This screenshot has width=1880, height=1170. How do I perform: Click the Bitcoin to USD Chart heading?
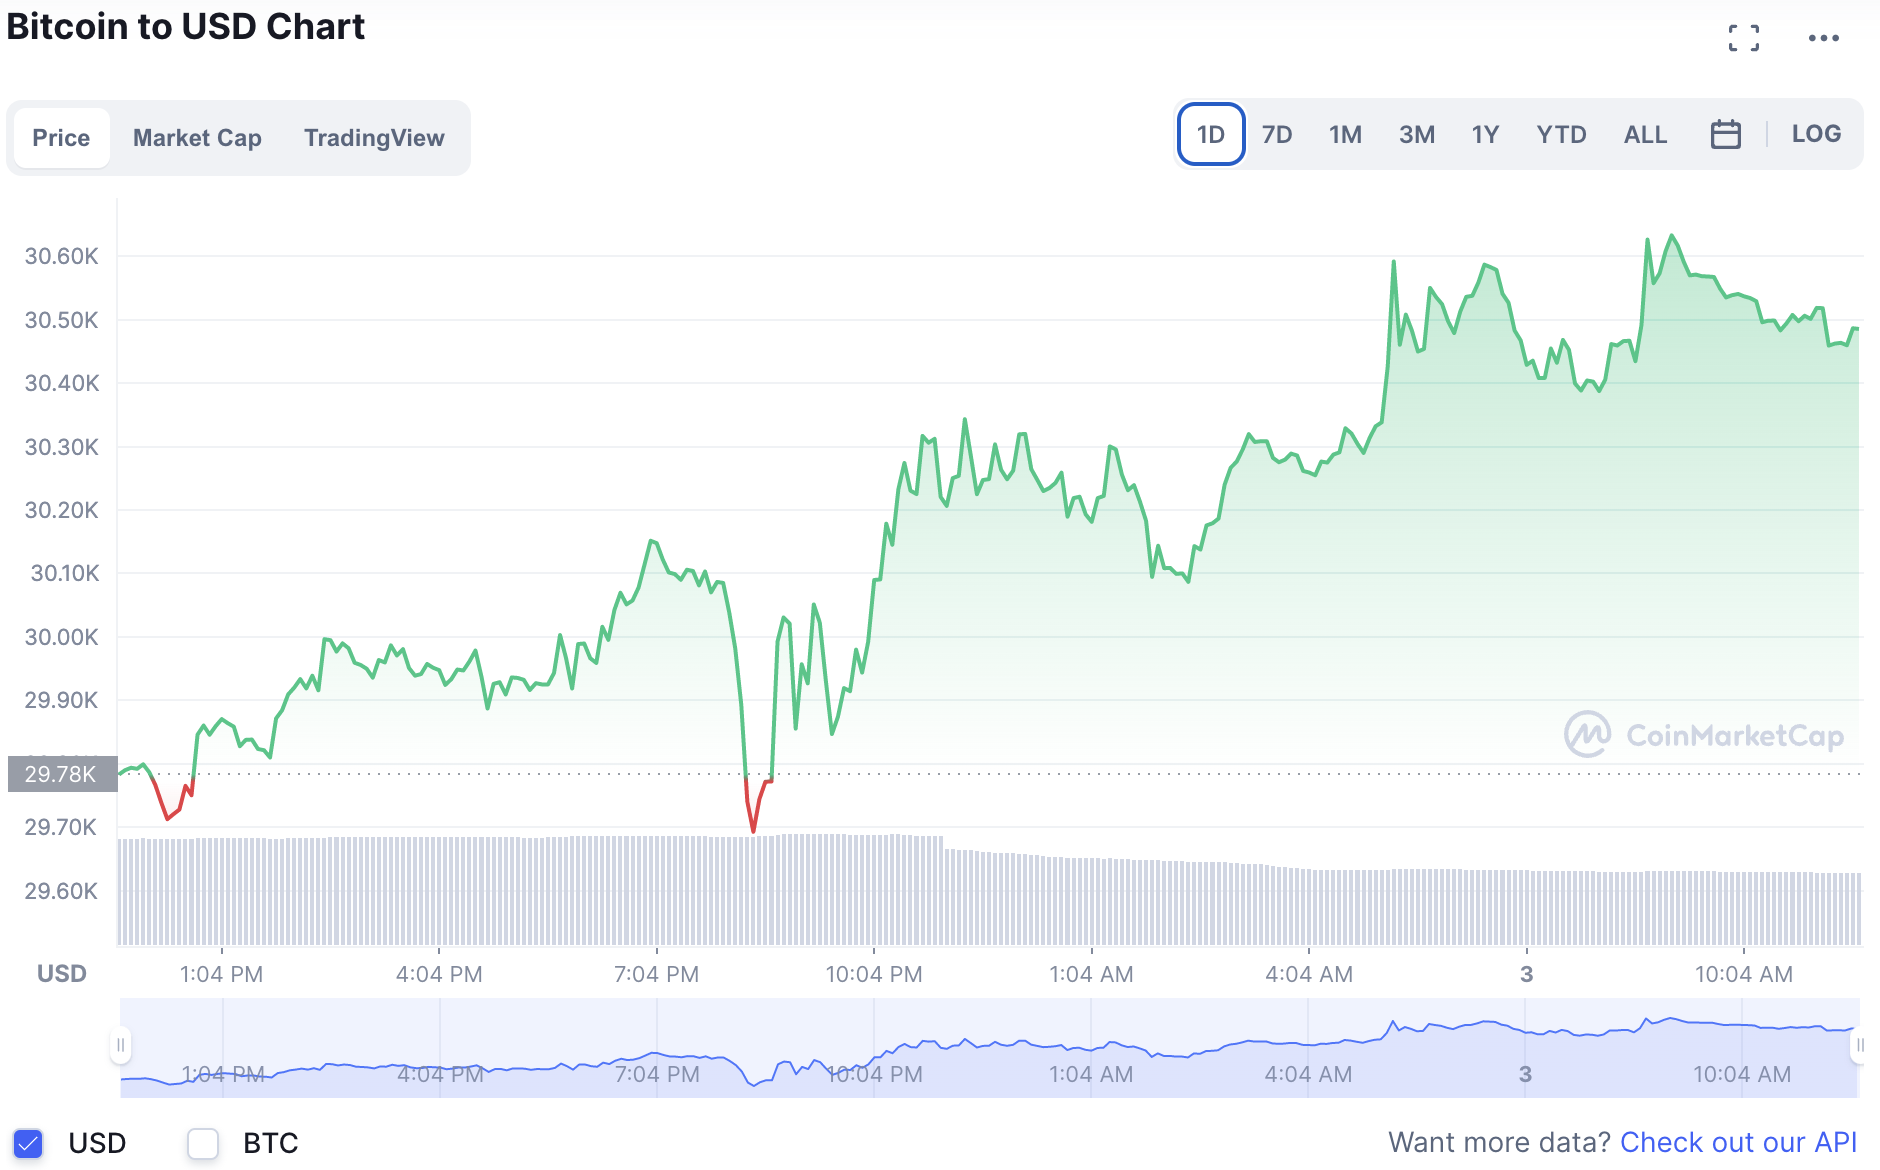tap(186, 27)
